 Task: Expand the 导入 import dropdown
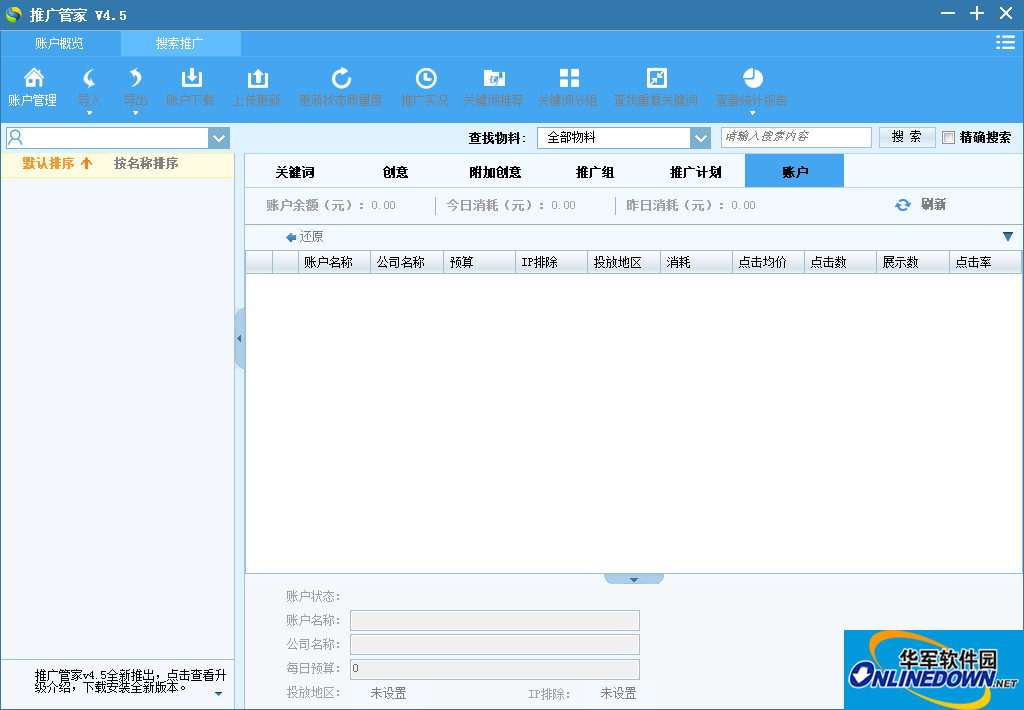click(x=89, y=111)
